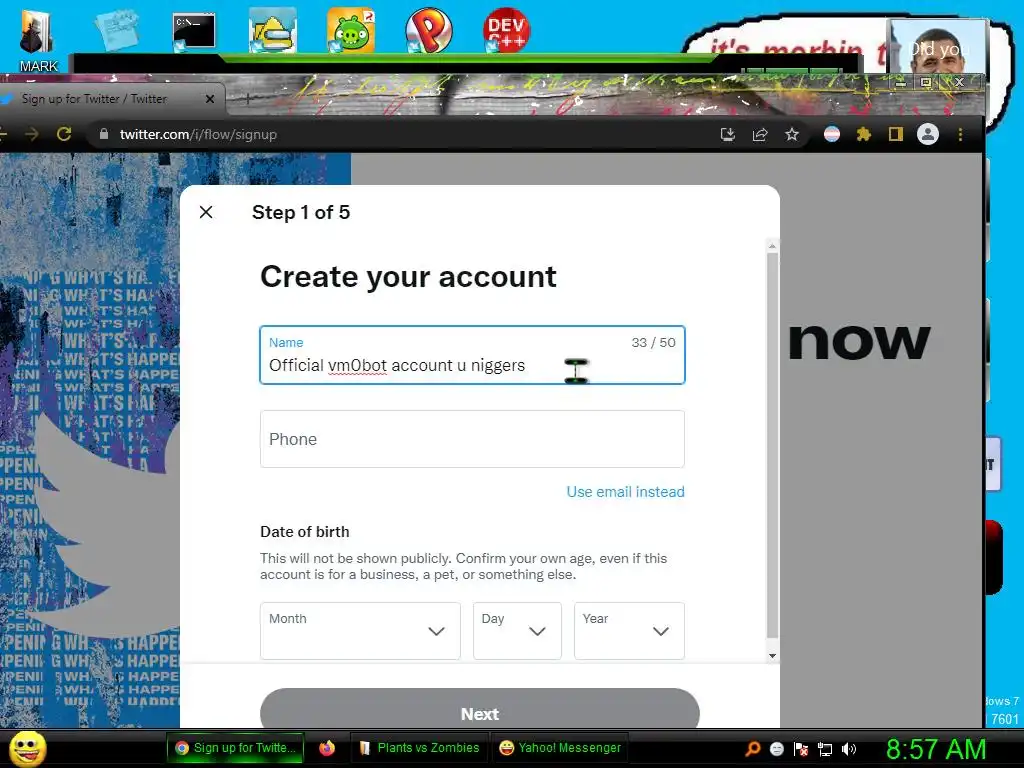
Task: Open the Extensions puzzle piece menu
Action: point(863,135)
